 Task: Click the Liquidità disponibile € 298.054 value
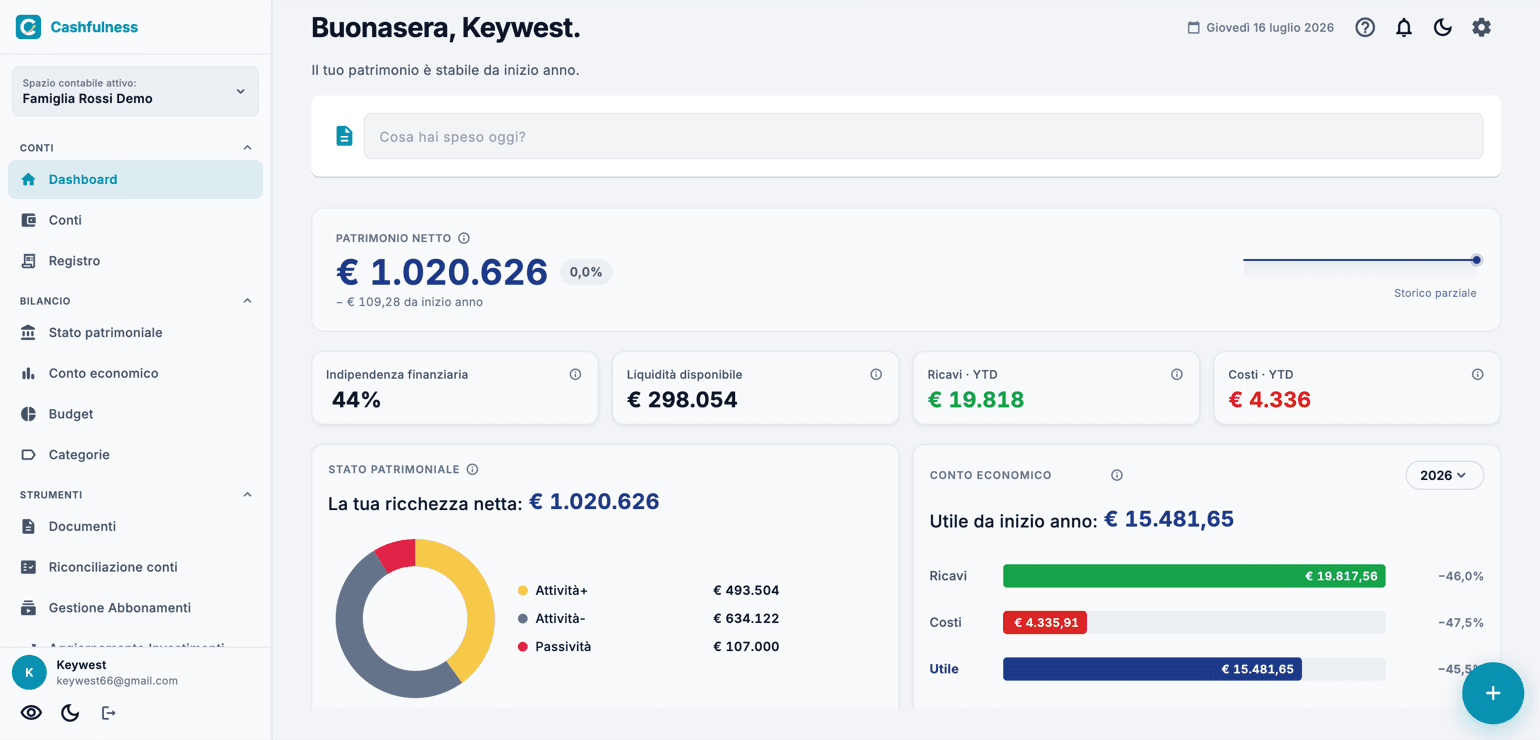point(682,400)
